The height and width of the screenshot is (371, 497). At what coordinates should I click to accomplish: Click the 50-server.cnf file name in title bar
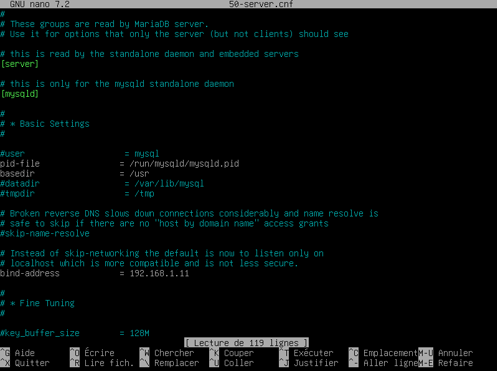pos(261,4)
